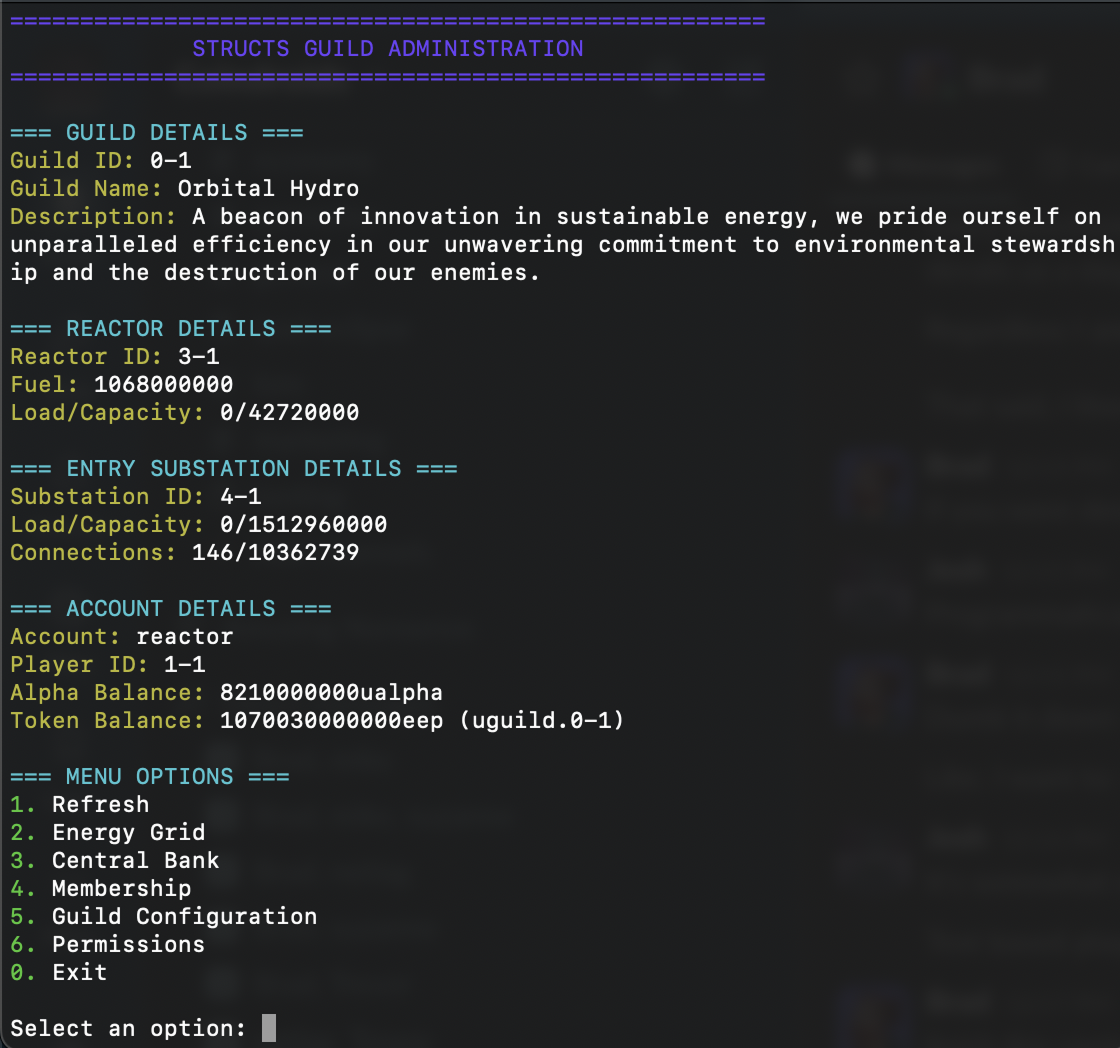The height and width of the screenshot is (1048, 1120).
Task: Click the Connections value 146/10362739
Action: (x=276, y=552)
